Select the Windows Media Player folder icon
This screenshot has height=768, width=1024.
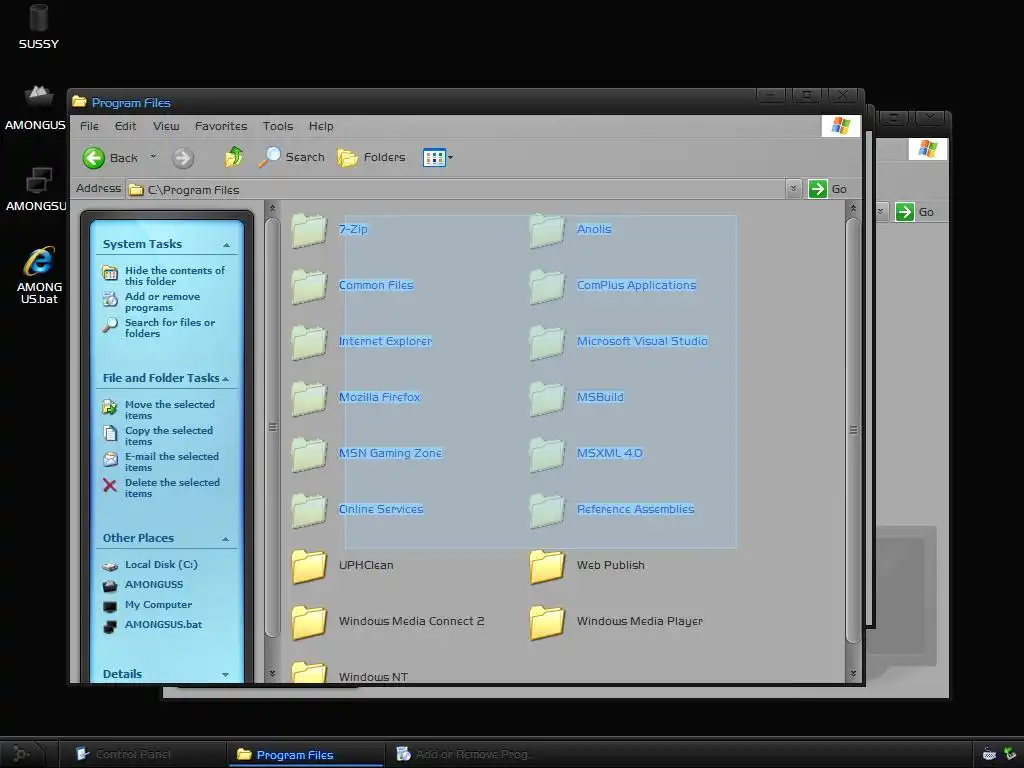click(x=547, y=622)
